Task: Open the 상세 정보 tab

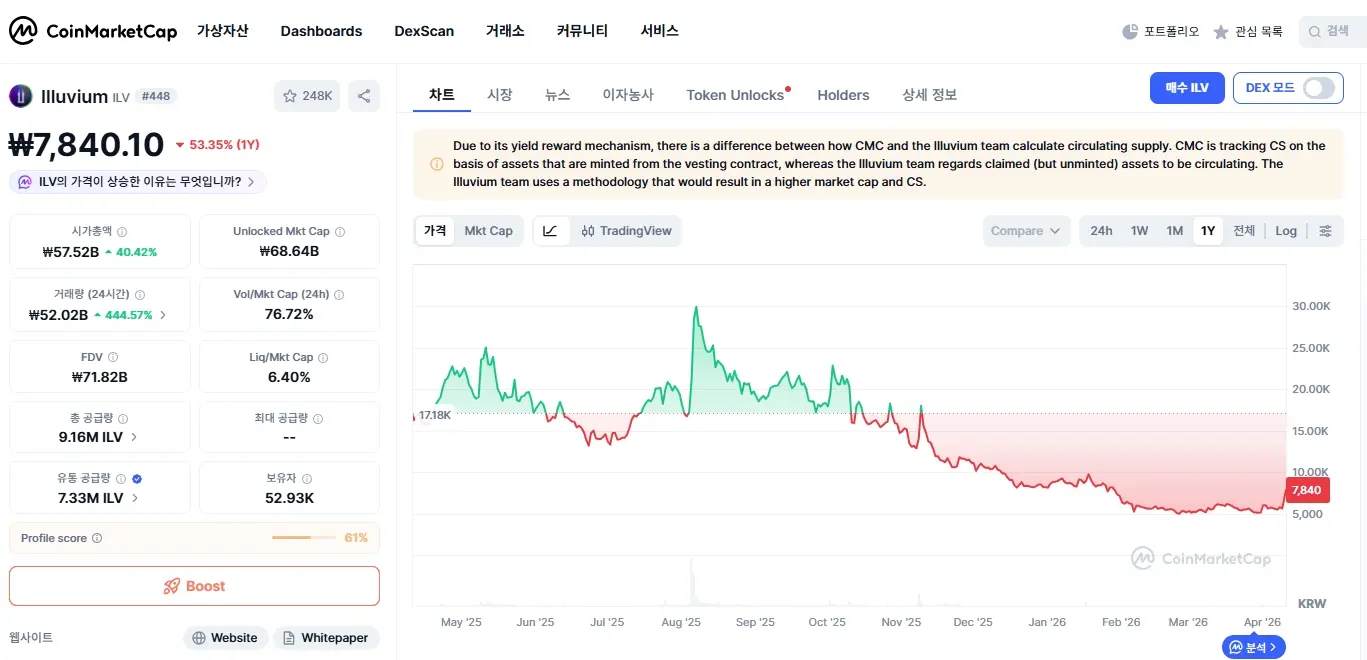Action: 930,95
